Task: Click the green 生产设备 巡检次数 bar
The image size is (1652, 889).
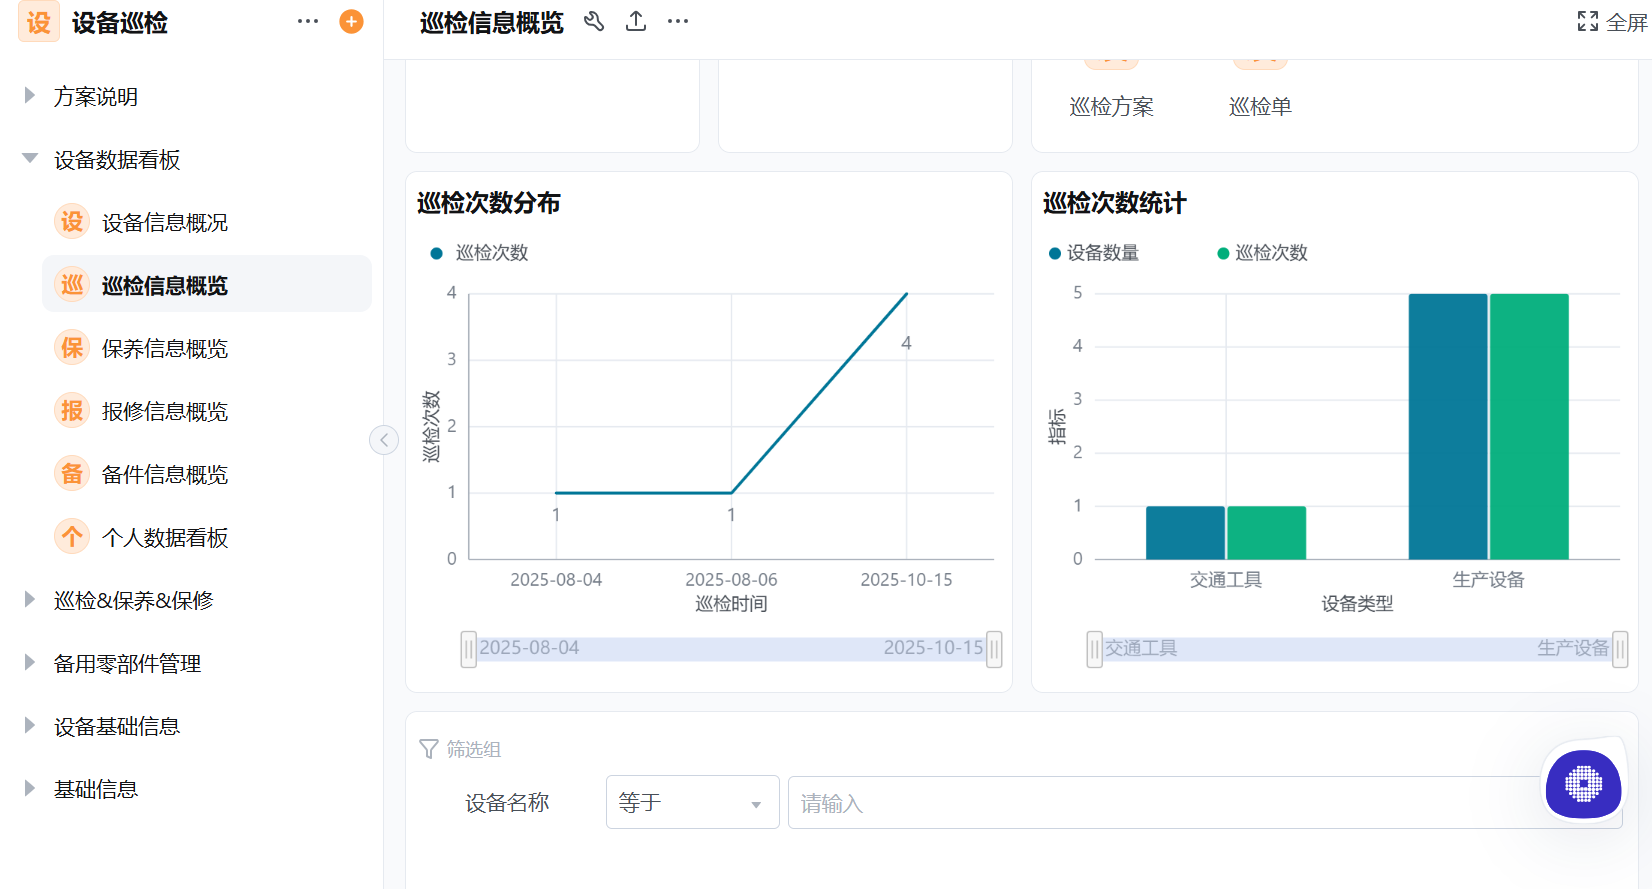Action: (x=1529, y=426)
